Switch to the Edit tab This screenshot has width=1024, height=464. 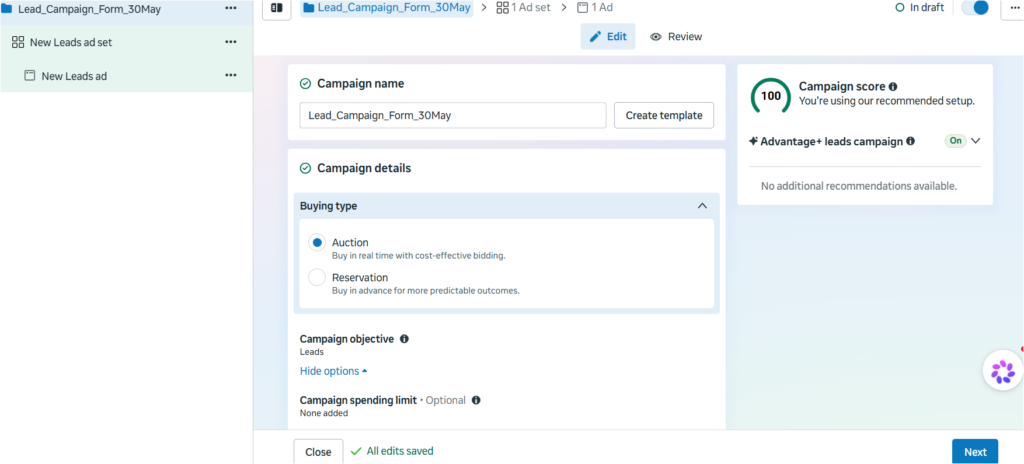(x=608, y=37)
